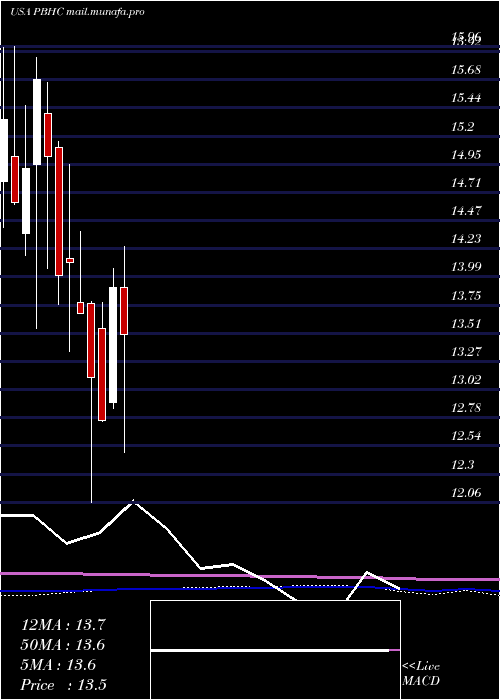Click the 'USA PBHC mail.munafa.pro' title text
The image size is (500, 700).
[x=77, y=12]
